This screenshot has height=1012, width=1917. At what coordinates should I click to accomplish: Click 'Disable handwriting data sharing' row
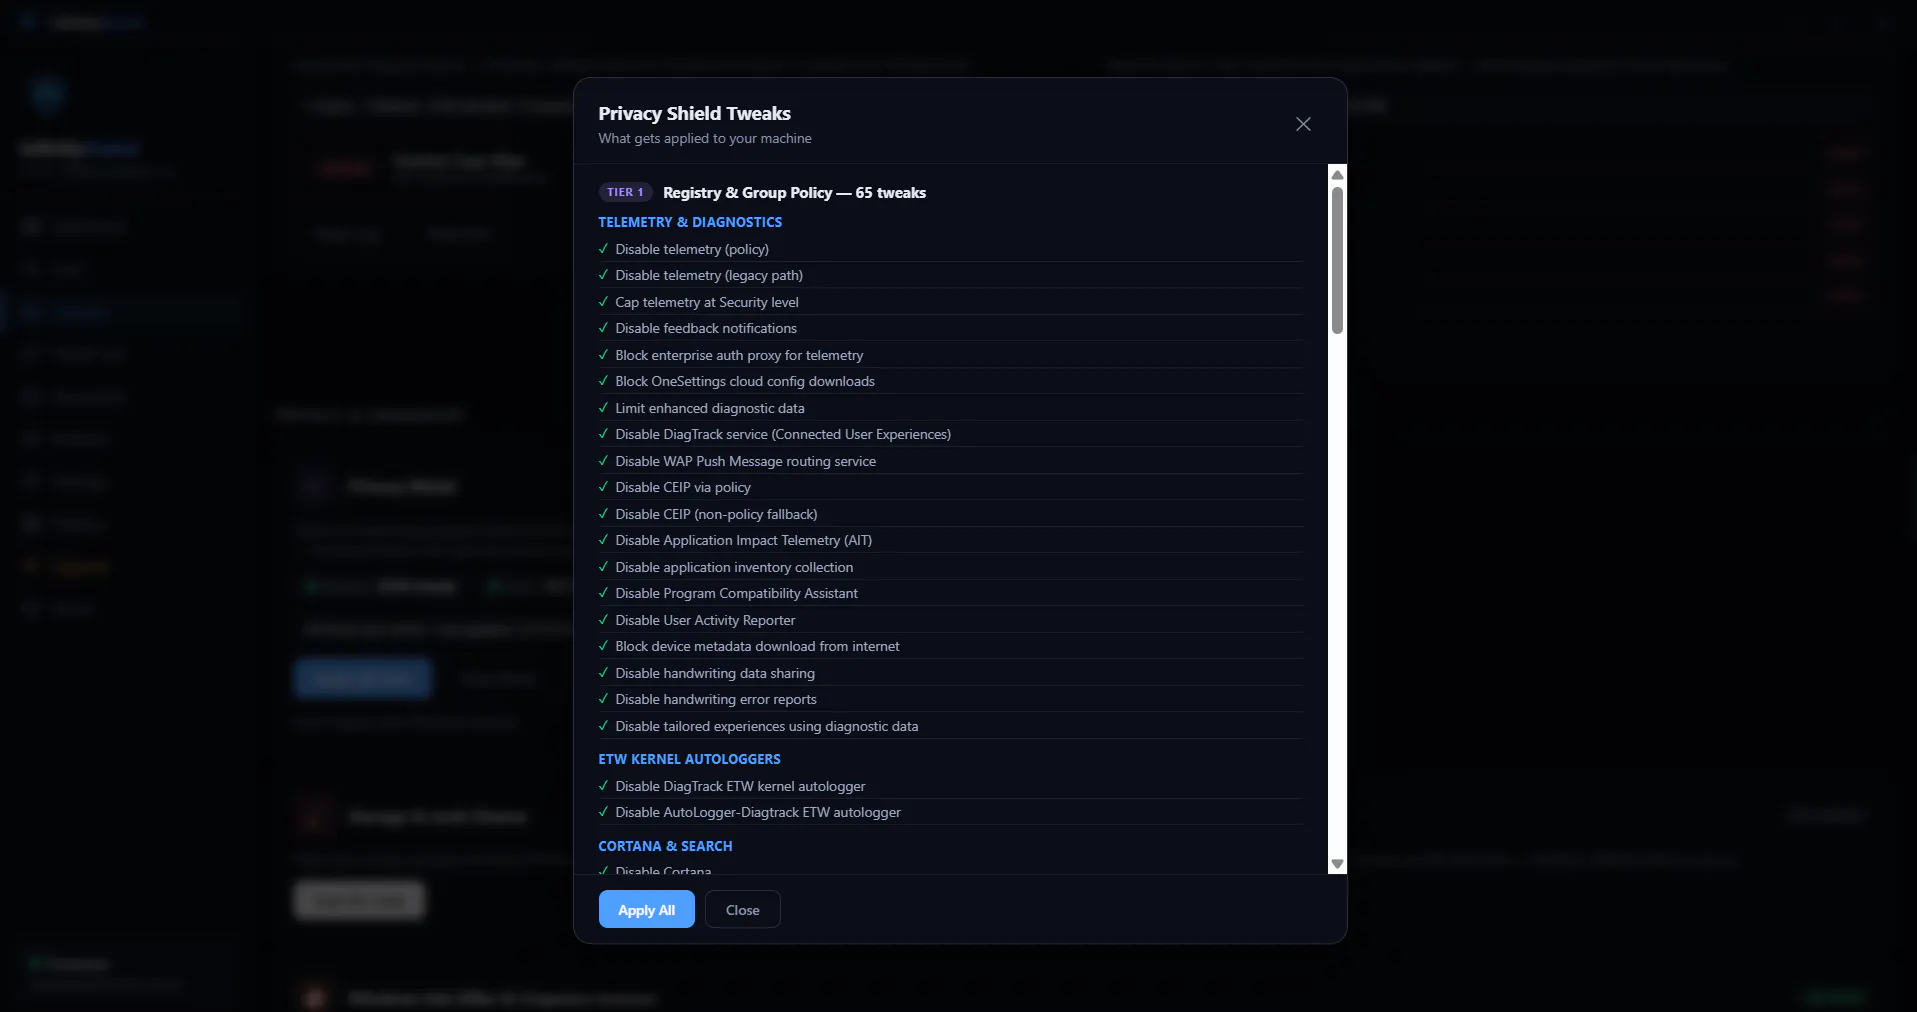951,673
